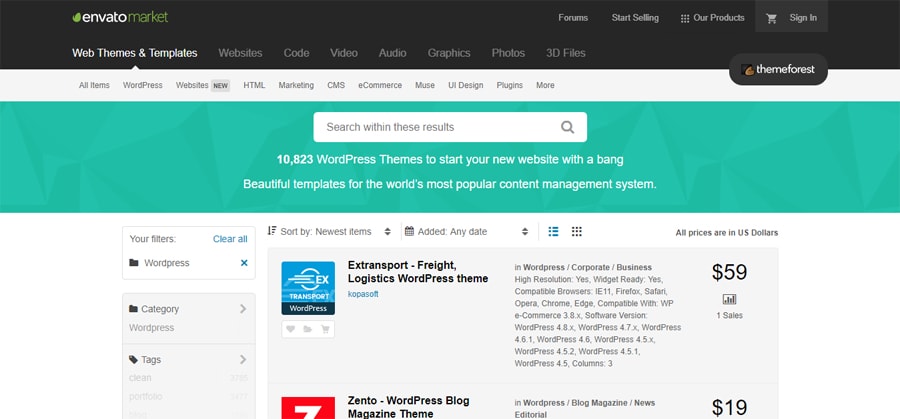Viewport: 900px width, 419px height.
Task: Click the portfolio tag filter
Action: (145, 396)
